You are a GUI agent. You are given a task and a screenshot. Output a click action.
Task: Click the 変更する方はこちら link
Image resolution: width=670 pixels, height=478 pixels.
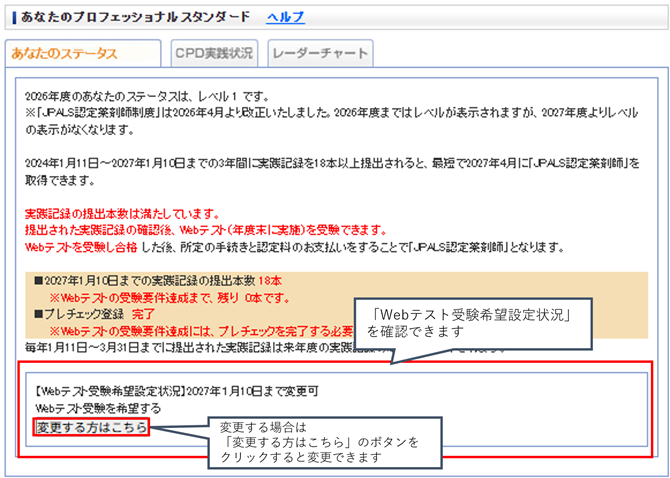click(x=92, y=427)
